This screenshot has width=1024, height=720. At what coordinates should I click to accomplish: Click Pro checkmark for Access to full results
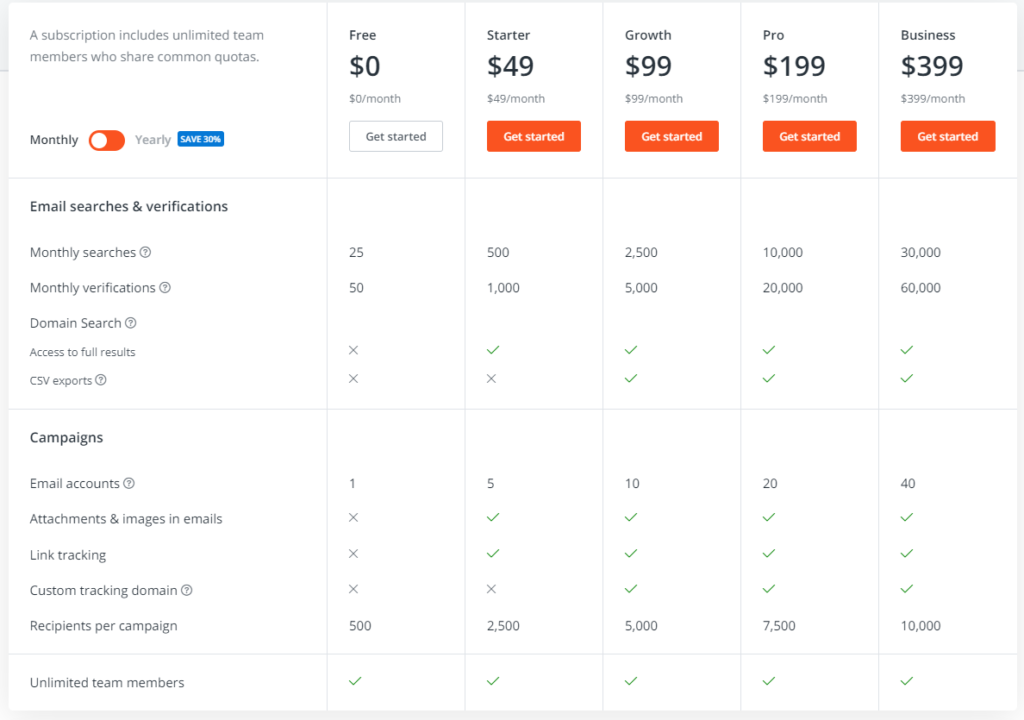[769, 350]
